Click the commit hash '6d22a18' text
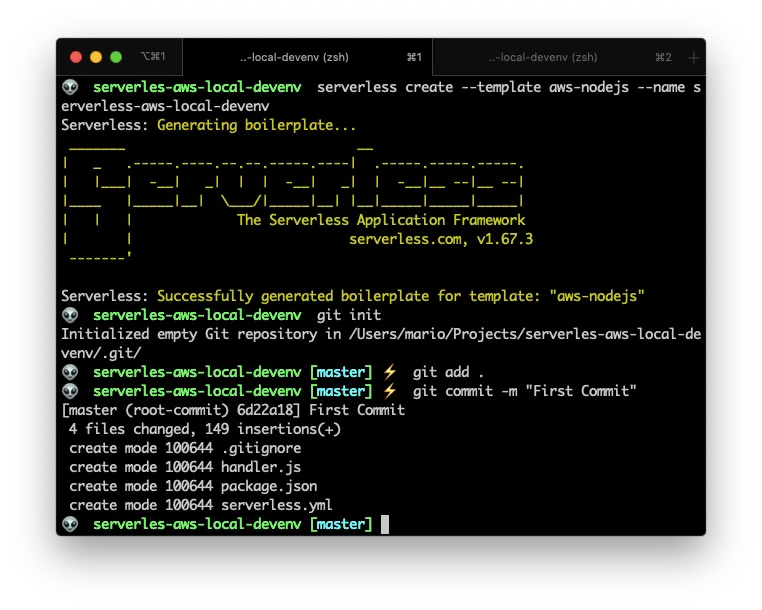 click(265, 410)
